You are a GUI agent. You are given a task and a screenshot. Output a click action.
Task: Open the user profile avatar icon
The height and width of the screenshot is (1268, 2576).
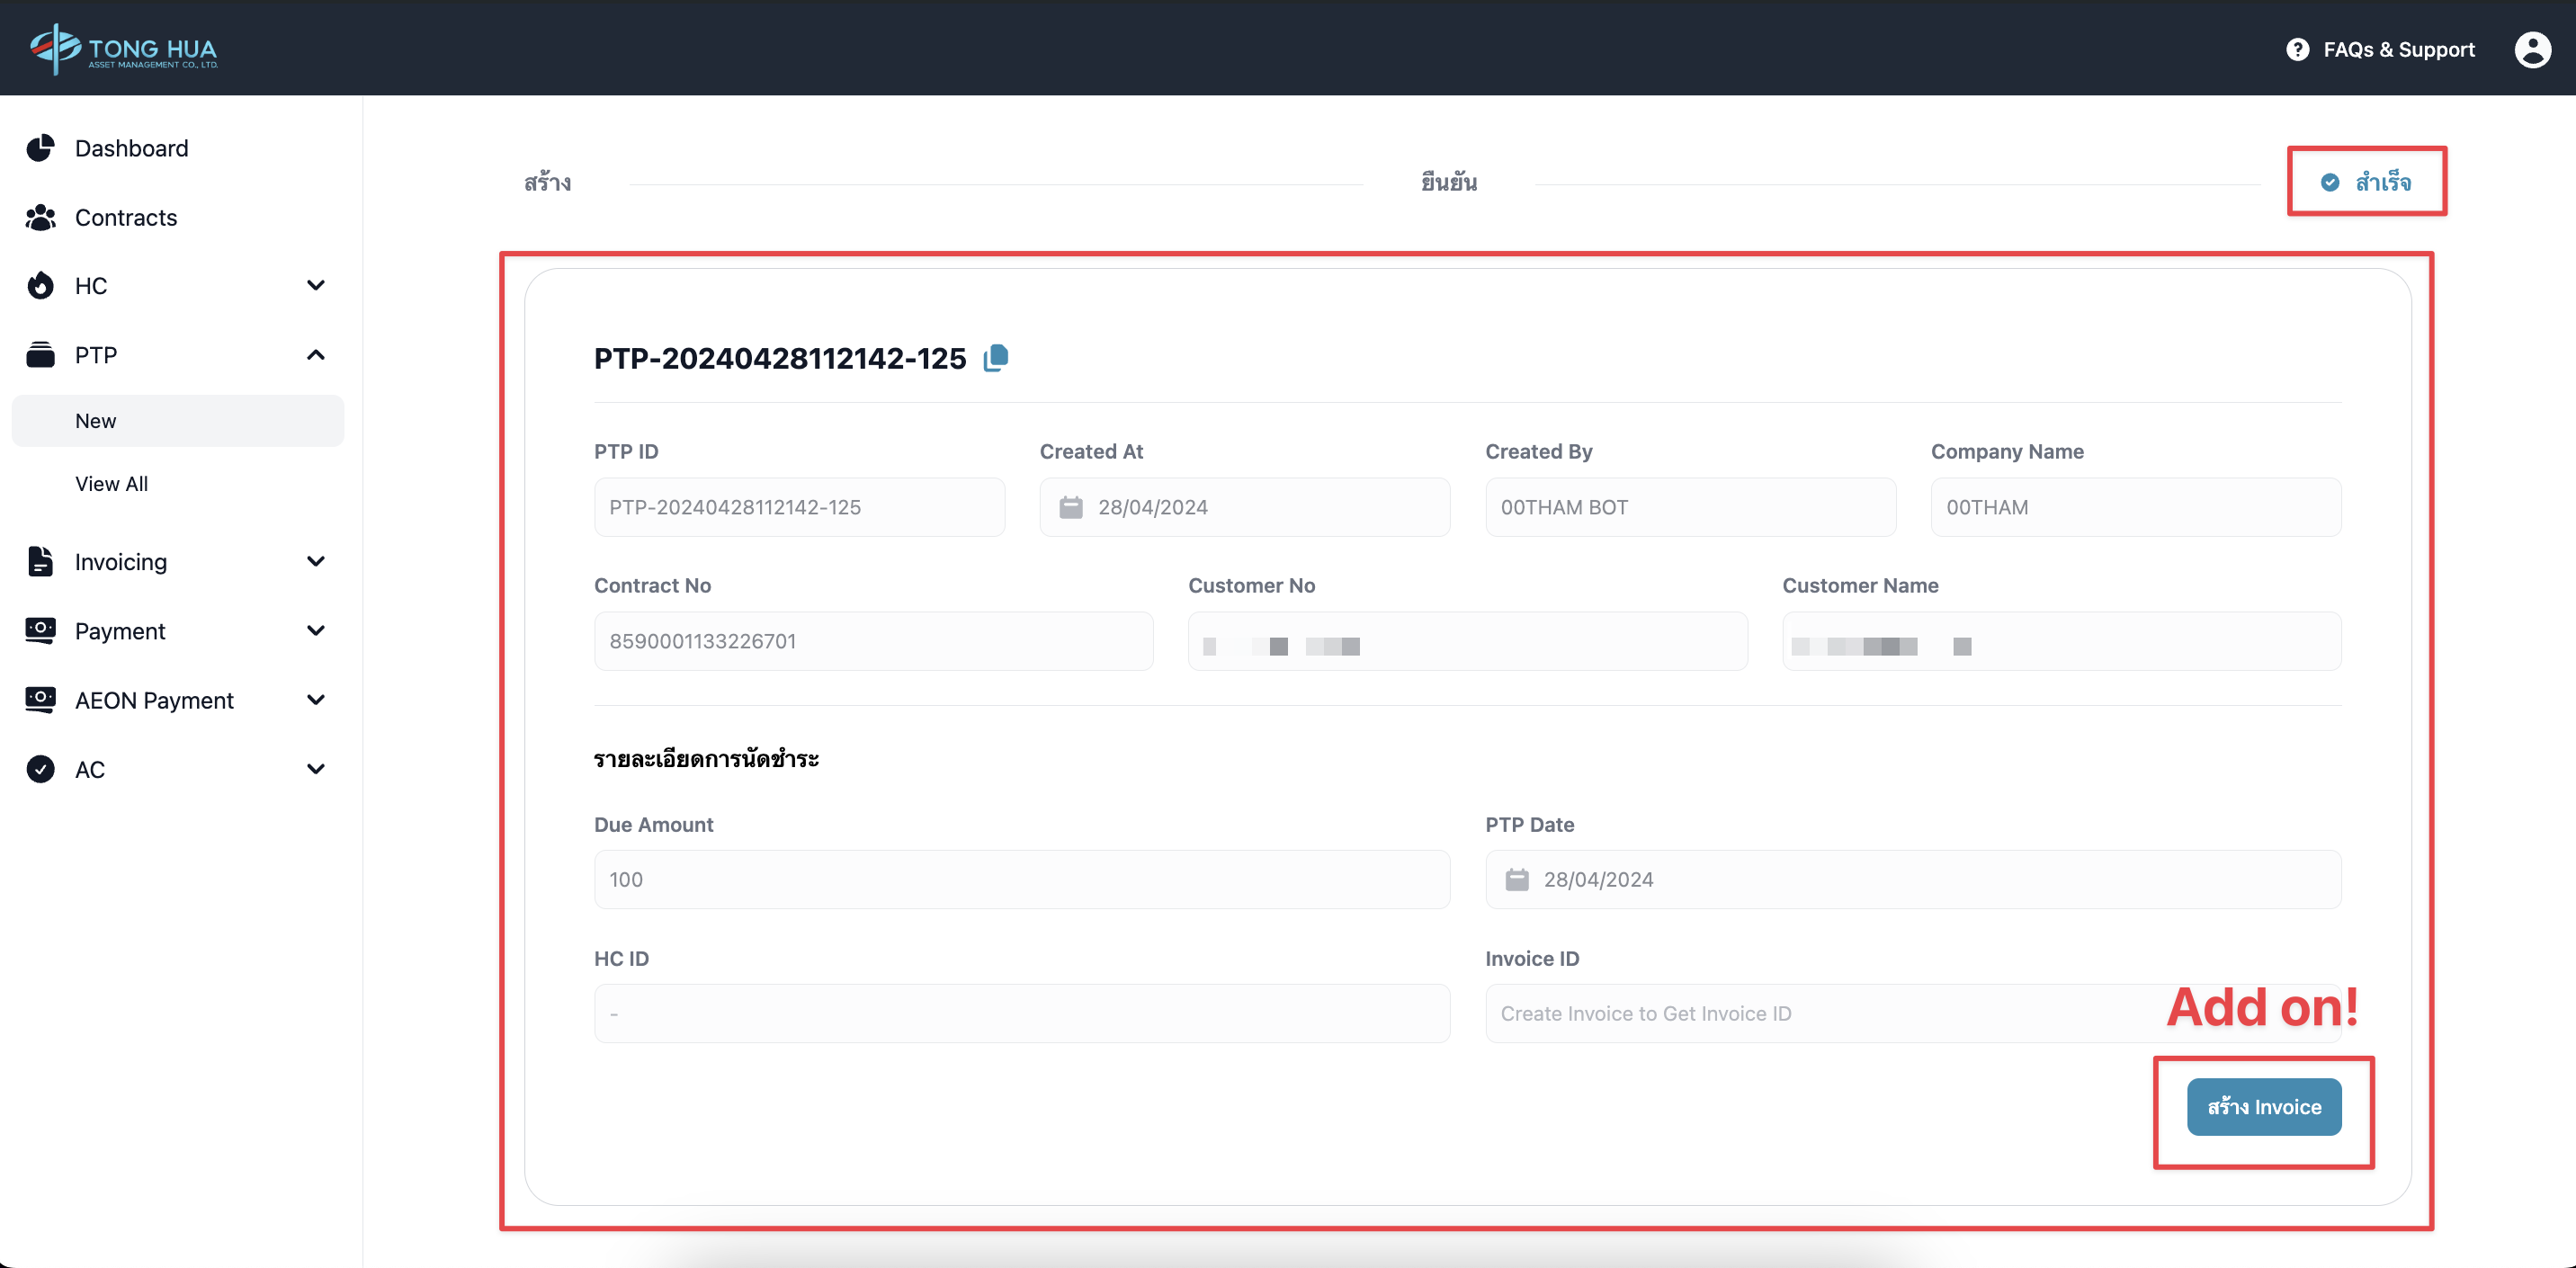tap(2532, 49)
